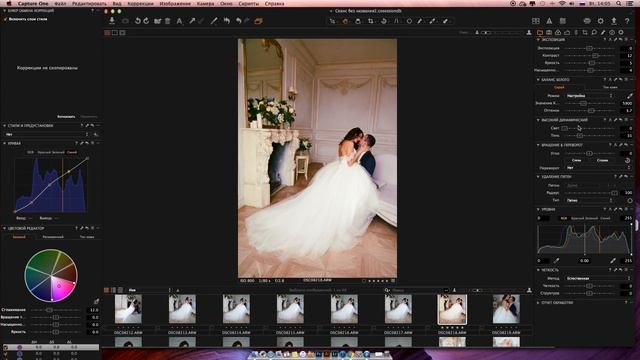This screenshot has width=640, height=360.
Task: Collapse the Высокий динамический panel
Action: pyautogui.click(x=538, y=120)
